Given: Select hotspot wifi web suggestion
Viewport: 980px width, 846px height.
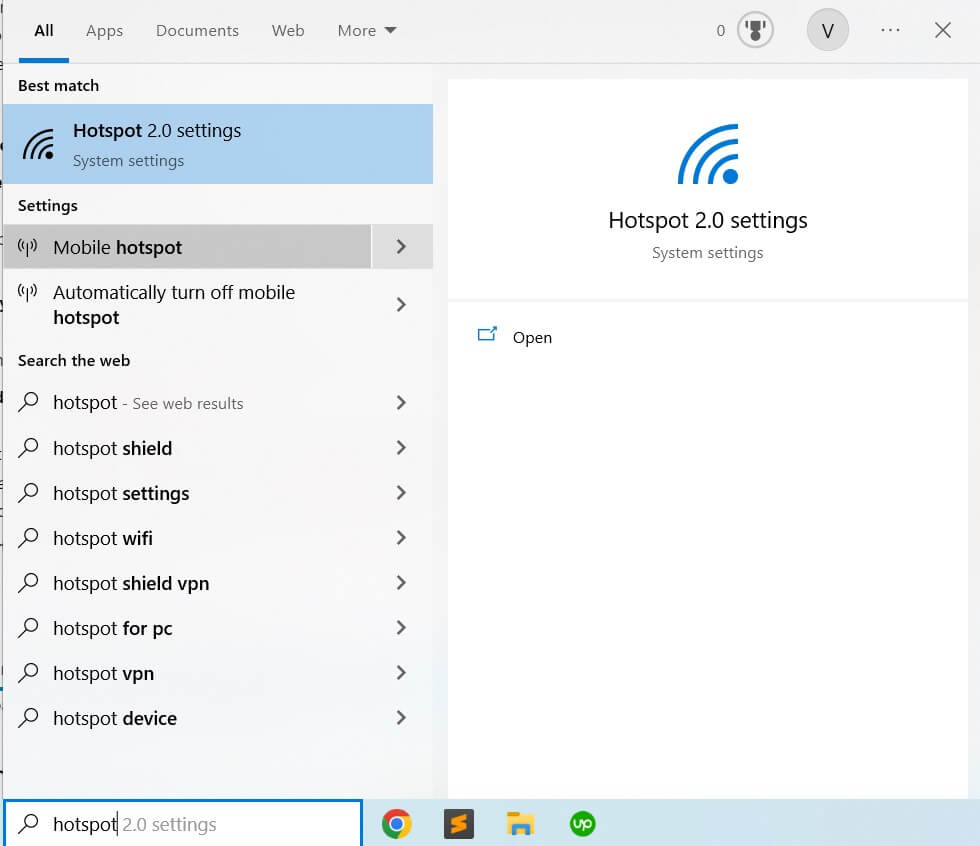Looking at the screenshot, I should (x=187, y=538).
